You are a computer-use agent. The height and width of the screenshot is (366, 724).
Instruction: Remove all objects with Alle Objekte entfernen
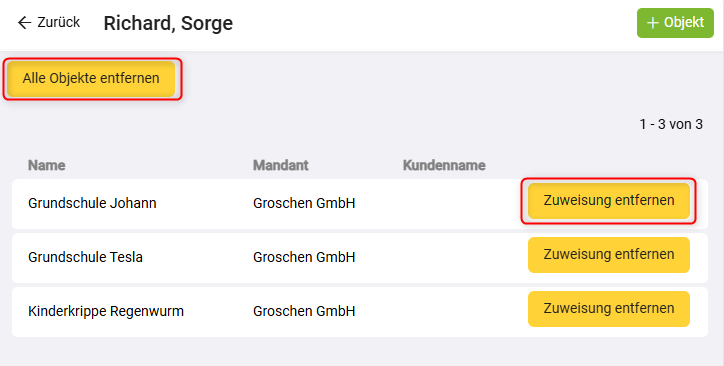point(91,78)
